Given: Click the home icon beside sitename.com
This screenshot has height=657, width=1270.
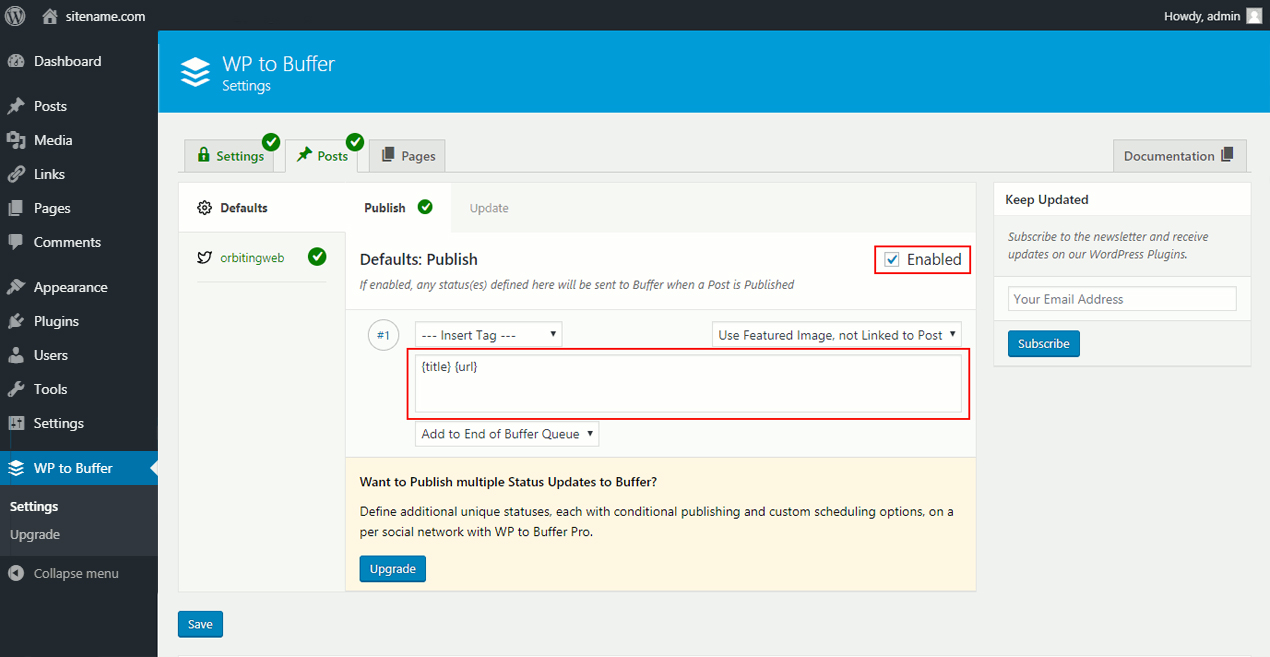Looking at the screenshot, I should tap(50, 16).
